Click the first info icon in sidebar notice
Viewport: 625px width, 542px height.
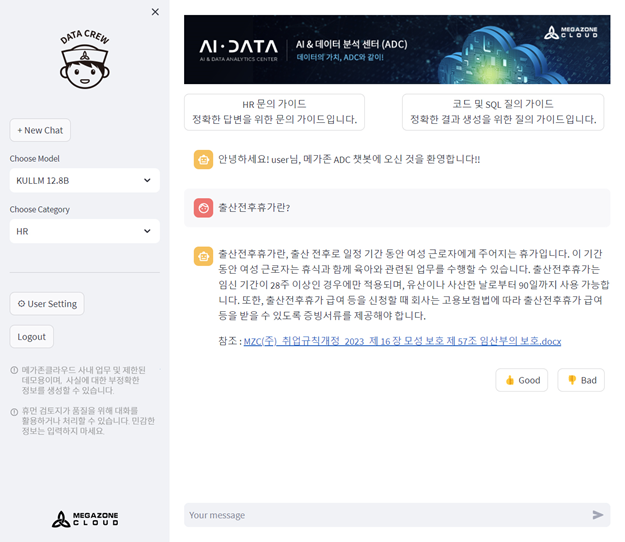point(14,371)
